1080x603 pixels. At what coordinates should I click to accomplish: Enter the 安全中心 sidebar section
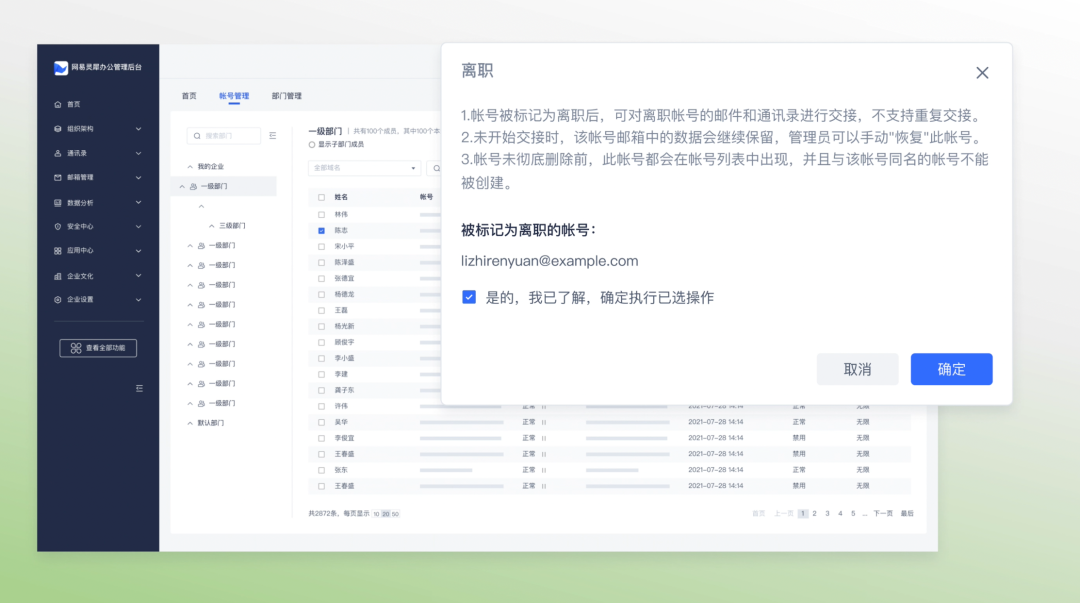click(x=77, y=226)
